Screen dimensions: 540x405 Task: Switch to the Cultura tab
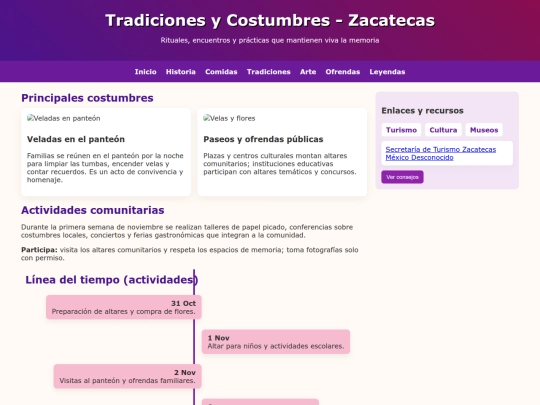tap(443, 130)
